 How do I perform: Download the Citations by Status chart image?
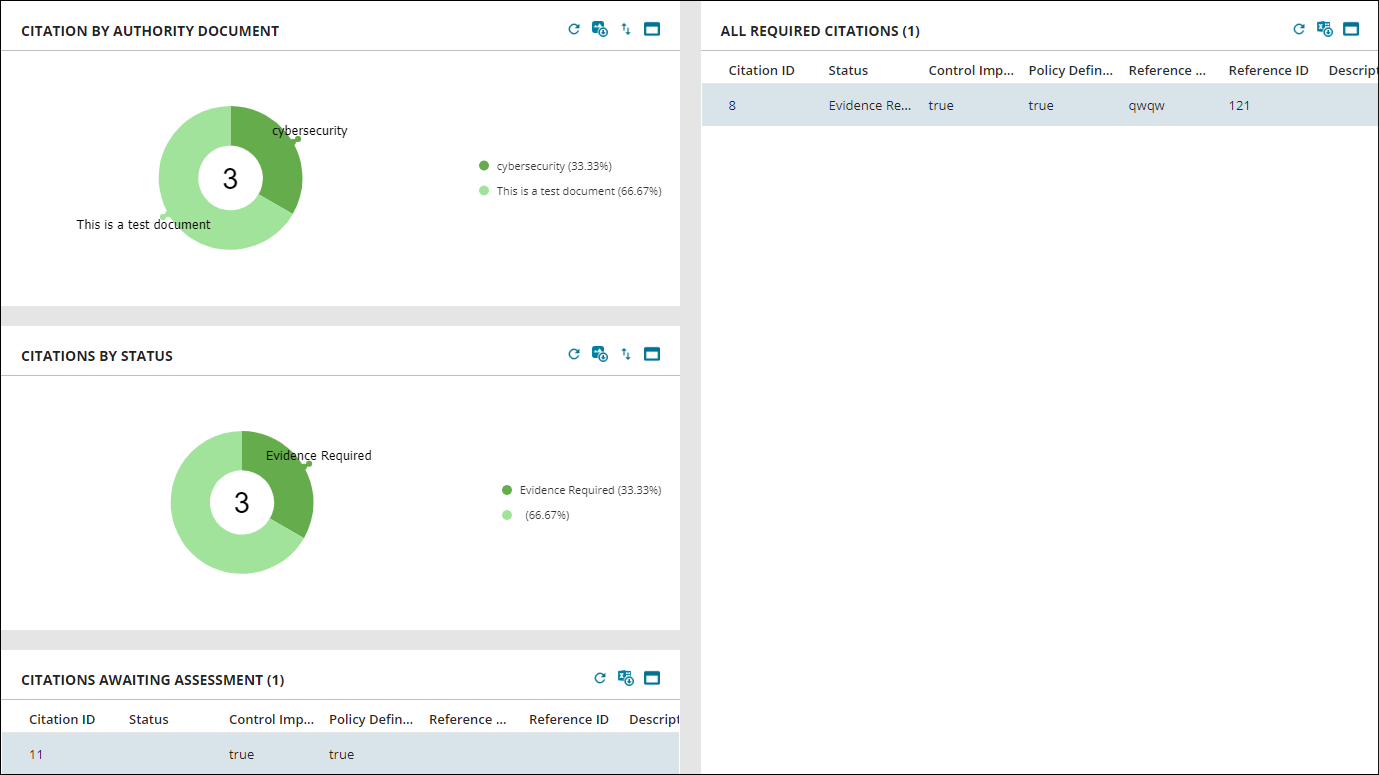click(x=599, y=354)
